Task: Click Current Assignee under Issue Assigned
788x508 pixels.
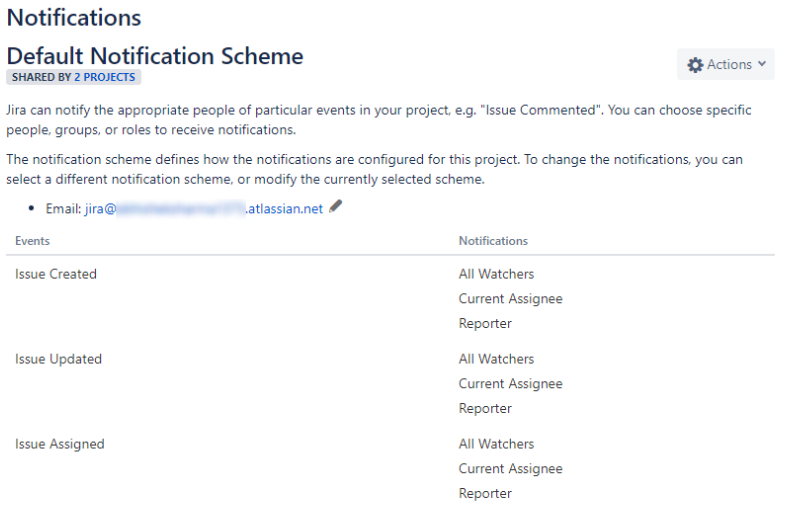Action: [510, 468]
